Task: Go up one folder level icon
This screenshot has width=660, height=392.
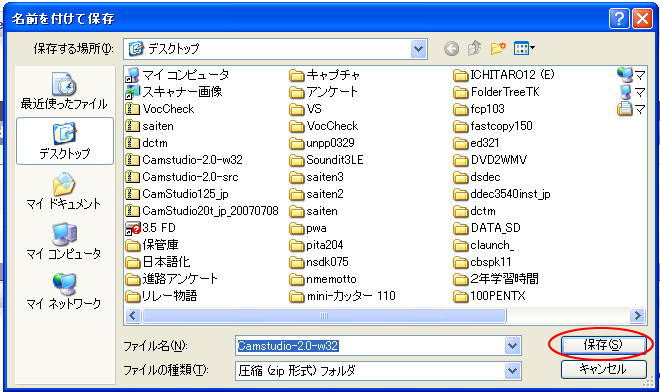Action: [474, 48]
